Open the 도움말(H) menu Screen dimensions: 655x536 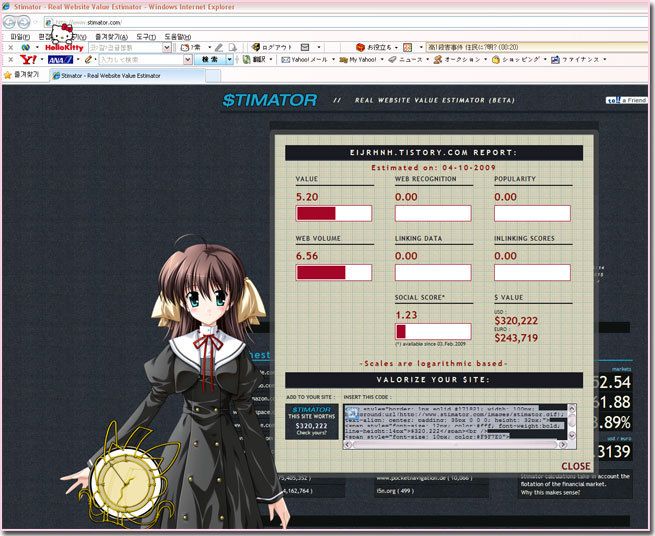(178, 37)
